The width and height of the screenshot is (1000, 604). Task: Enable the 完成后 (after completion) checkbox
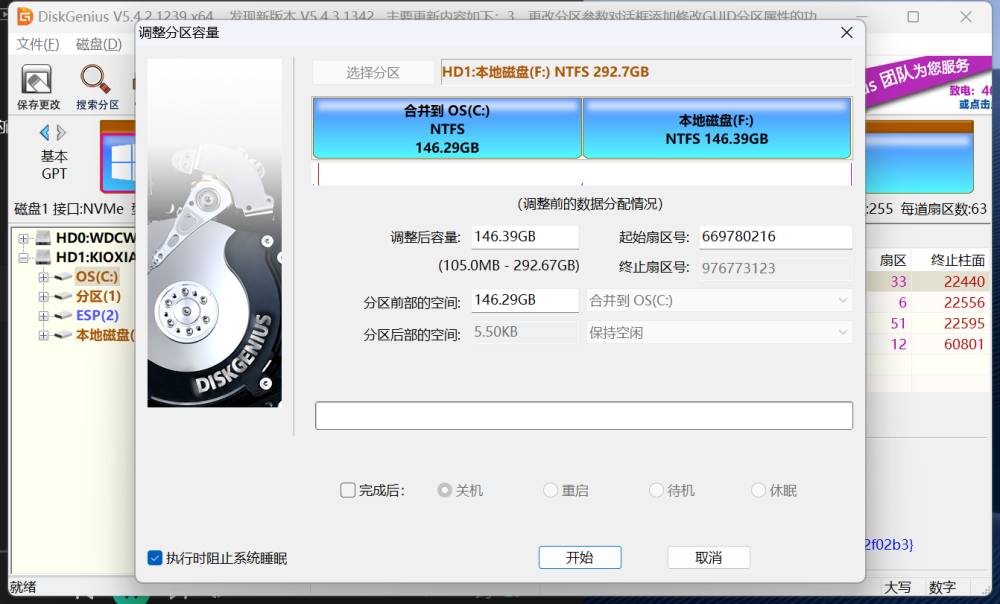point(348,490)
